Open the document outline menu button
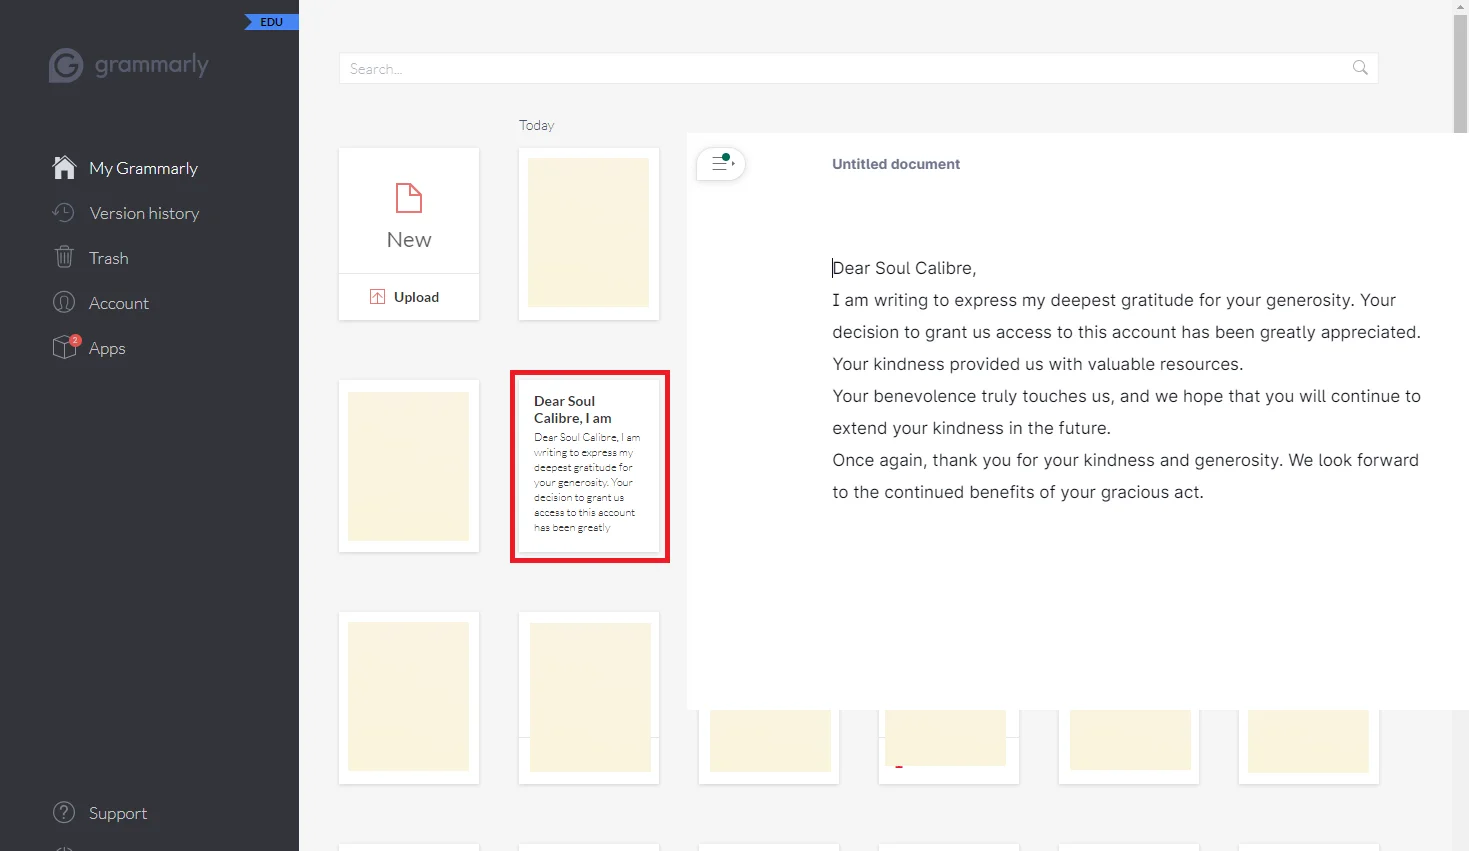 coord(721,164)
